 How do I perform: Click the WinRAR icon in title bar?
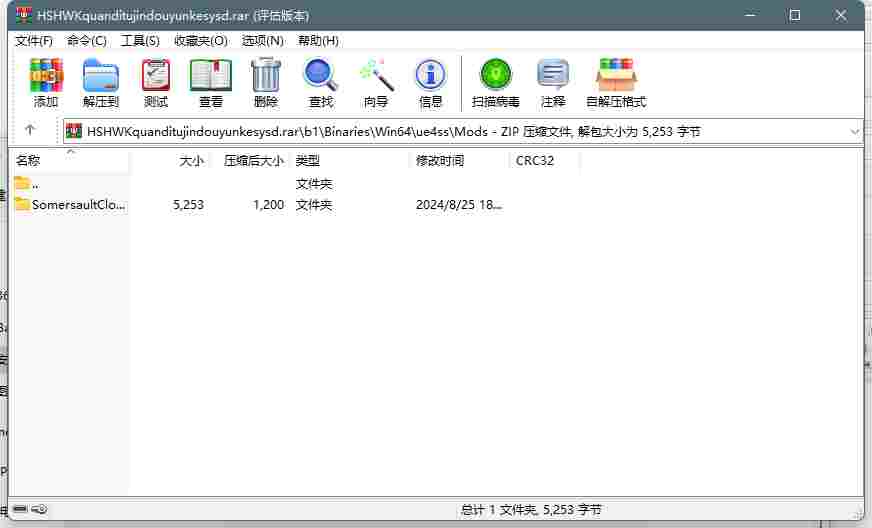24,15
